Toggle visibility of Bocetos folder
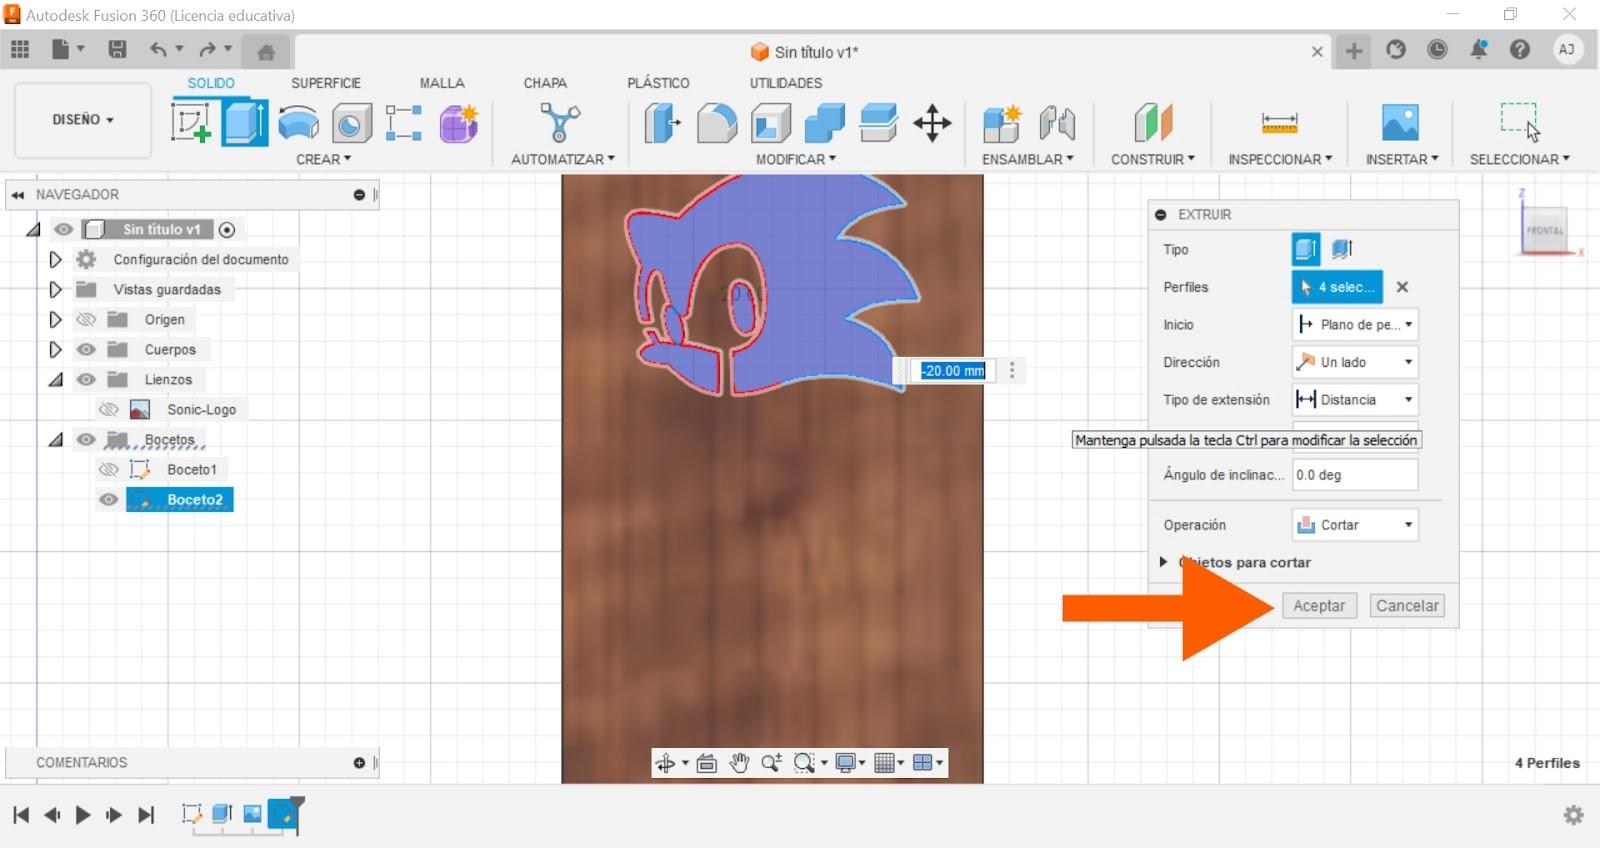Screen dimensions: 1600x848 pos(87,440)
